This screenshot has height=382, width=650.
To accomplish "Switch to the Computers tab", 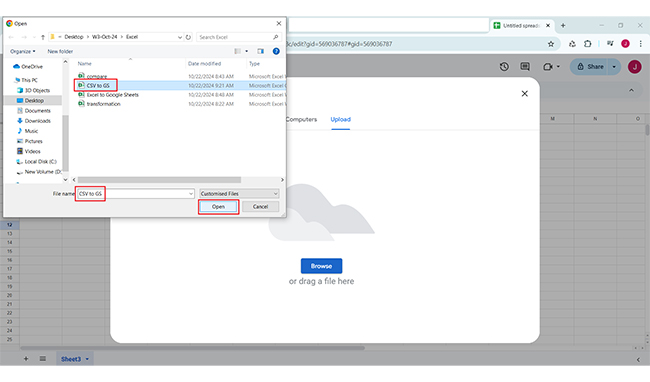I will coord(302,119).
